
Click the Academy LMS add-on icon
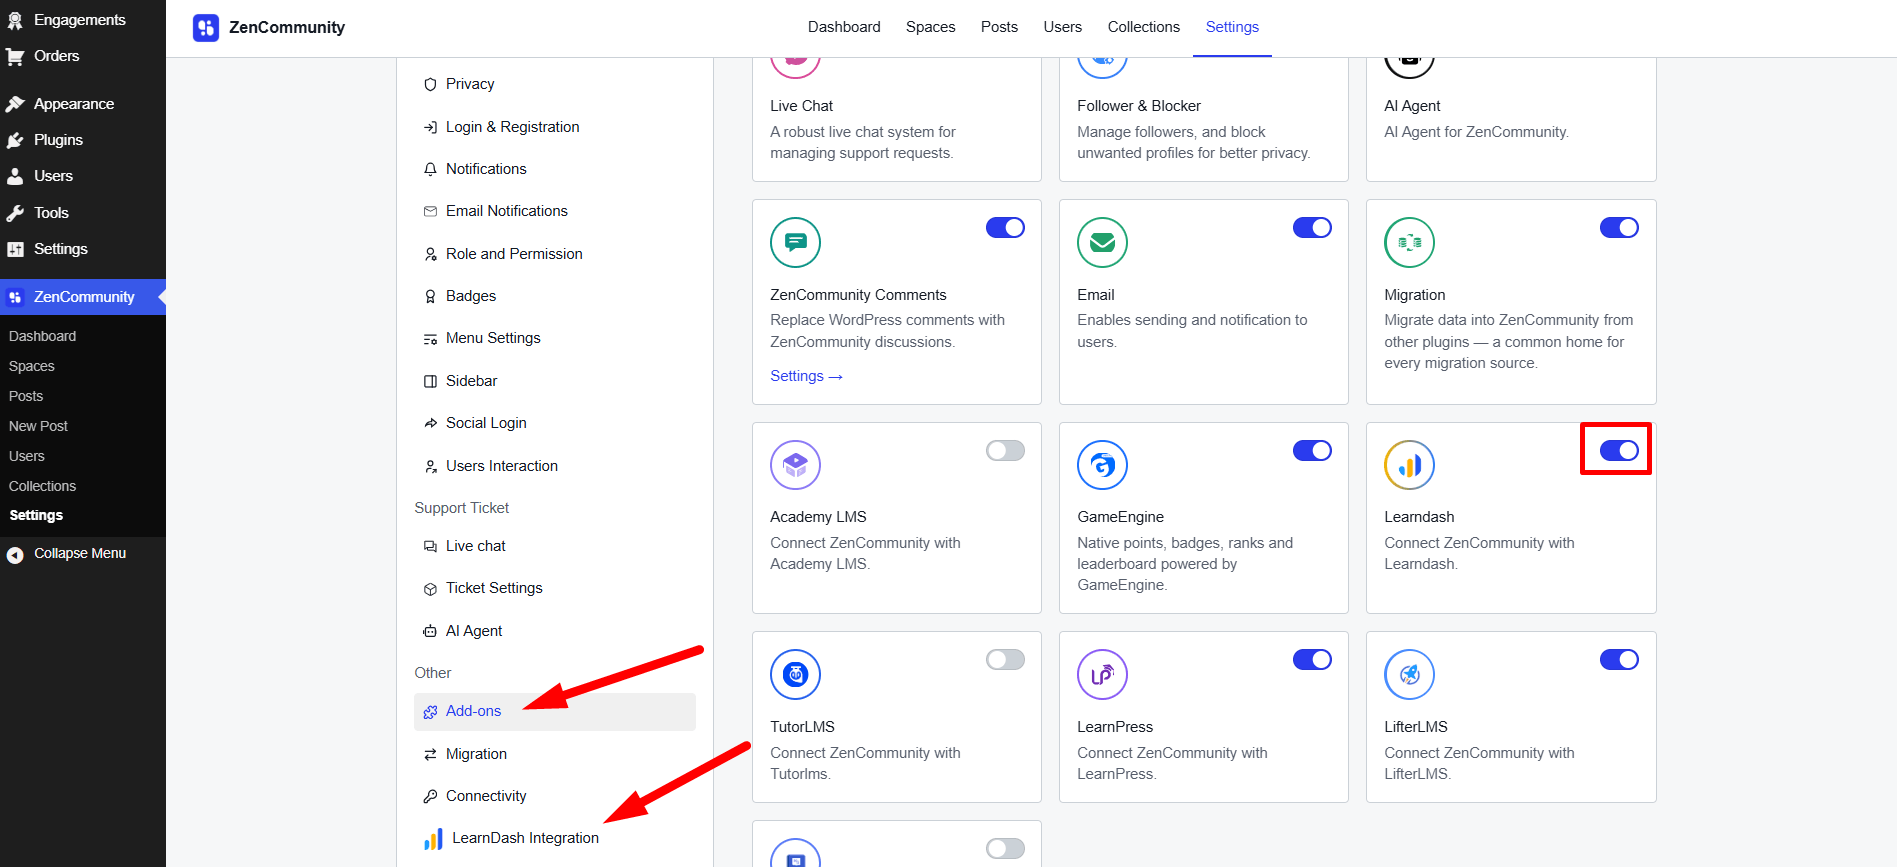click(x=796, y=465)
